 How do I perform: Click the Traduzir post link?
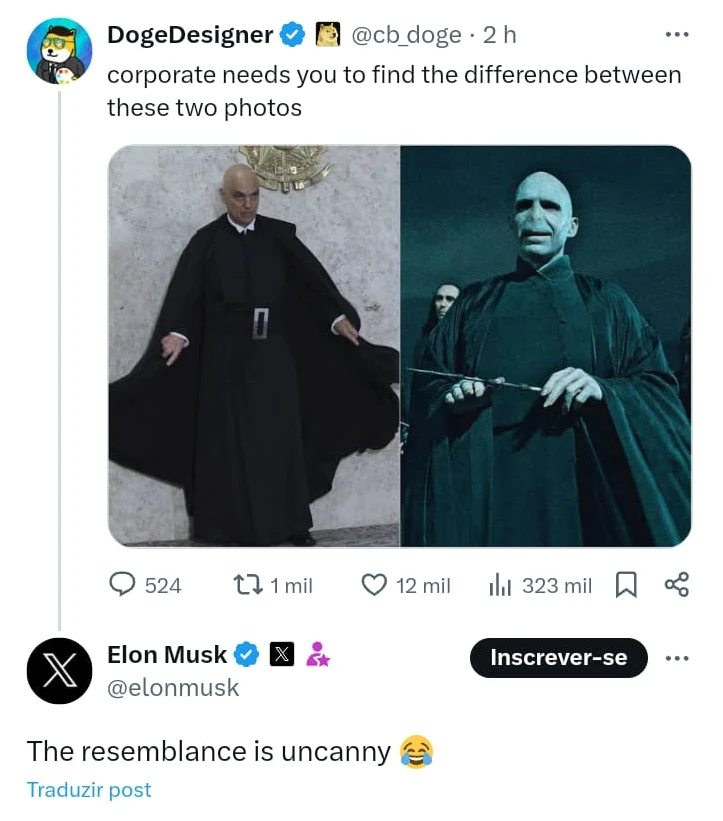[89, 790]
